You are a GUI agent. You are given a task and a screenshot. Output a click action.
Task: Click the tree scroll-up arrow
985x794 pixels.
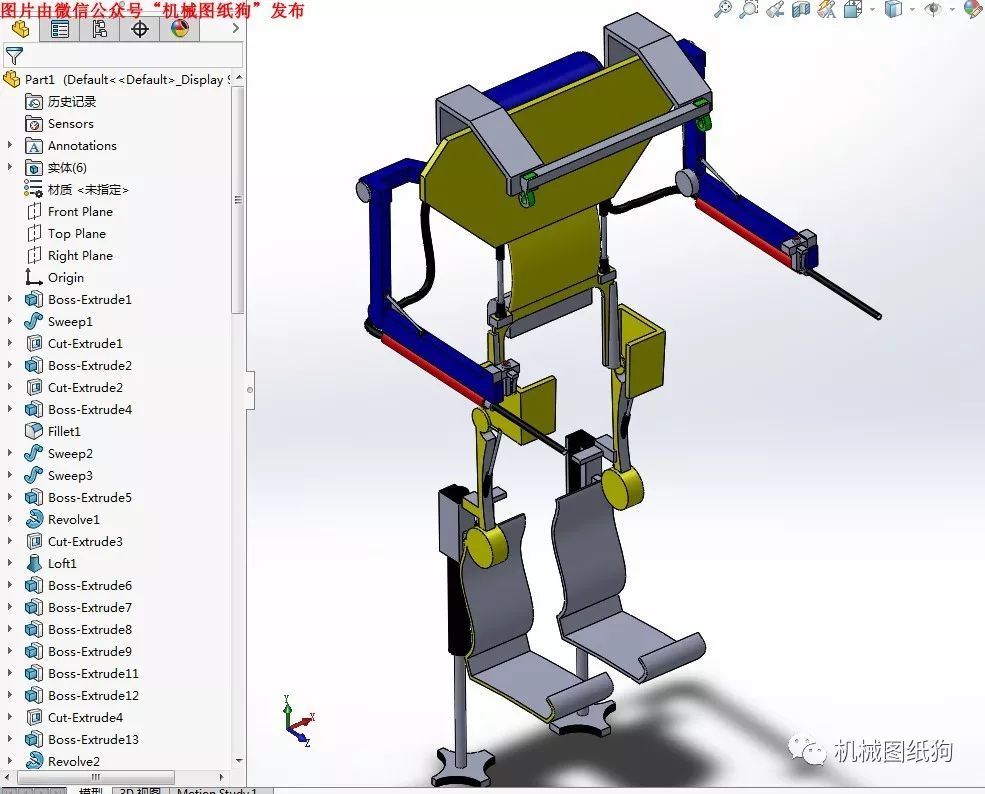[x=239, y=79]
